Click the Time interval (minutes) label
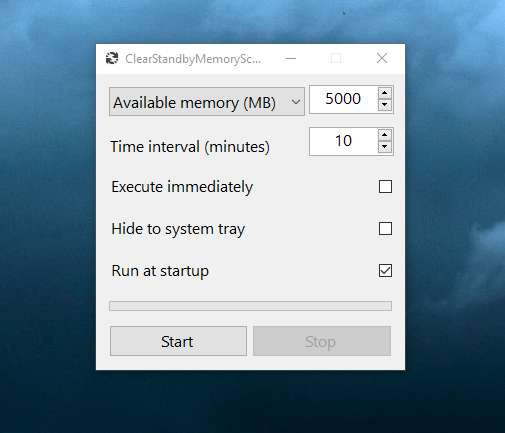The height and width of the screenshot is (433, 505). (190, 147)
